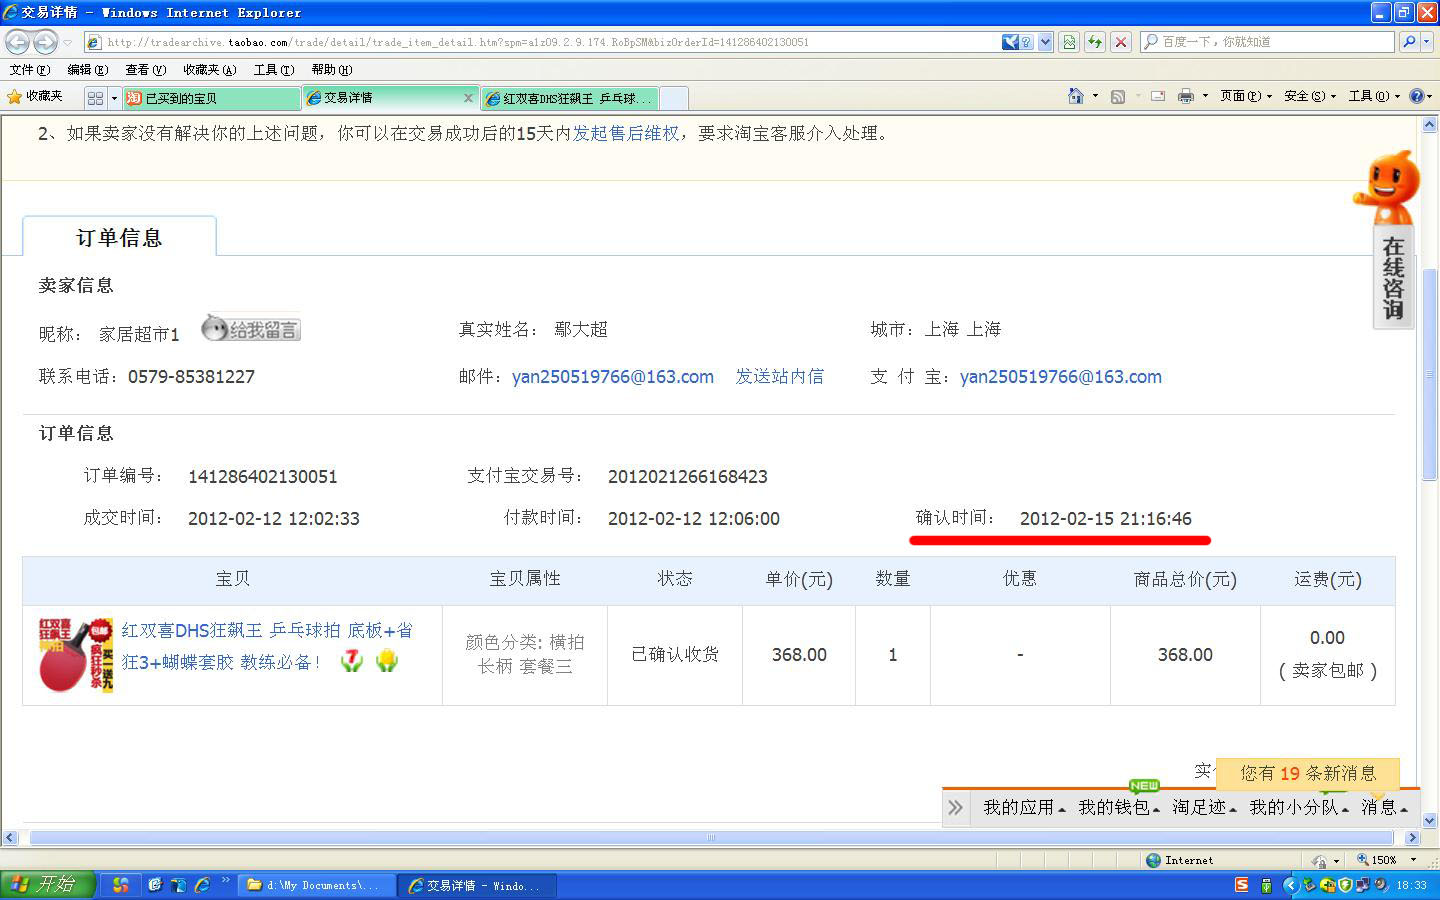Screen dimensions: 1440x900
Task: Expand 我的应用 on the Taobao bar
Action: tap(1024, 807)
